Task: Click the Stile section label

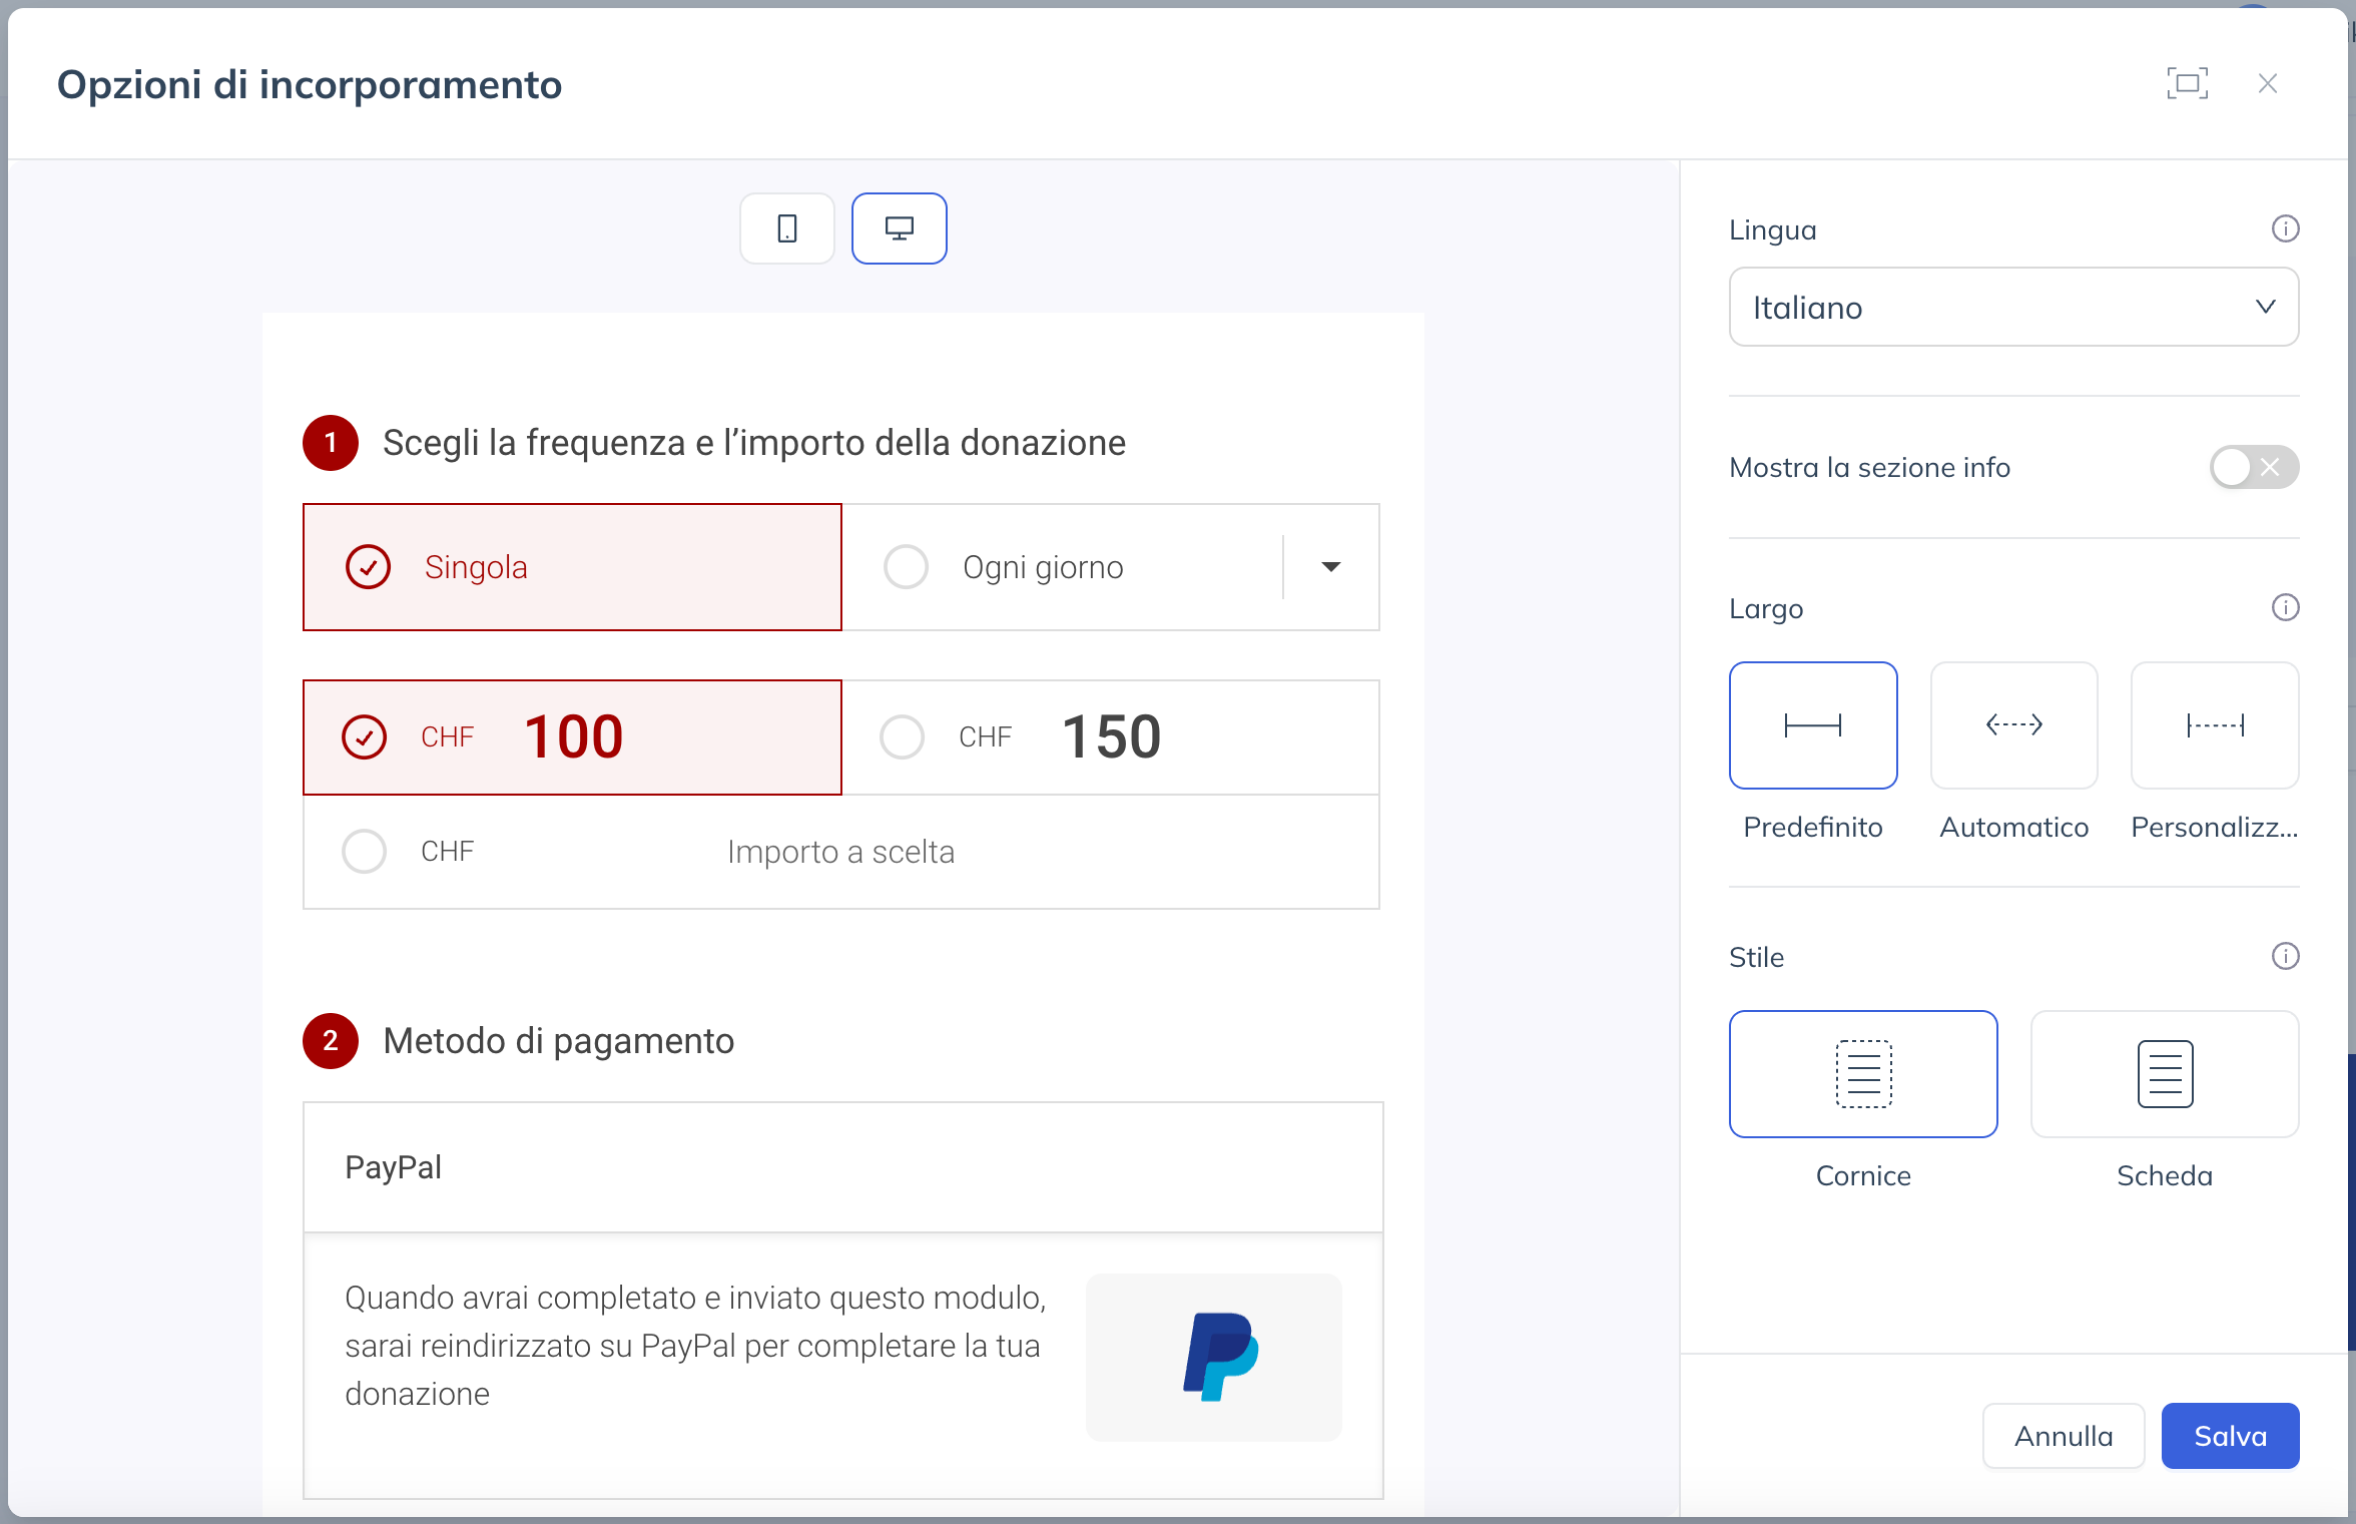Action: tap(1756, 957)
